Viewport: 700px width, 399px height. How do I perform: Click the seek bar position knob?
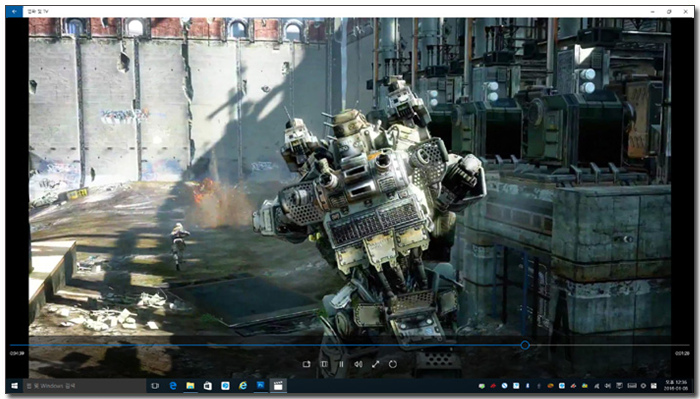click(525, 345)
